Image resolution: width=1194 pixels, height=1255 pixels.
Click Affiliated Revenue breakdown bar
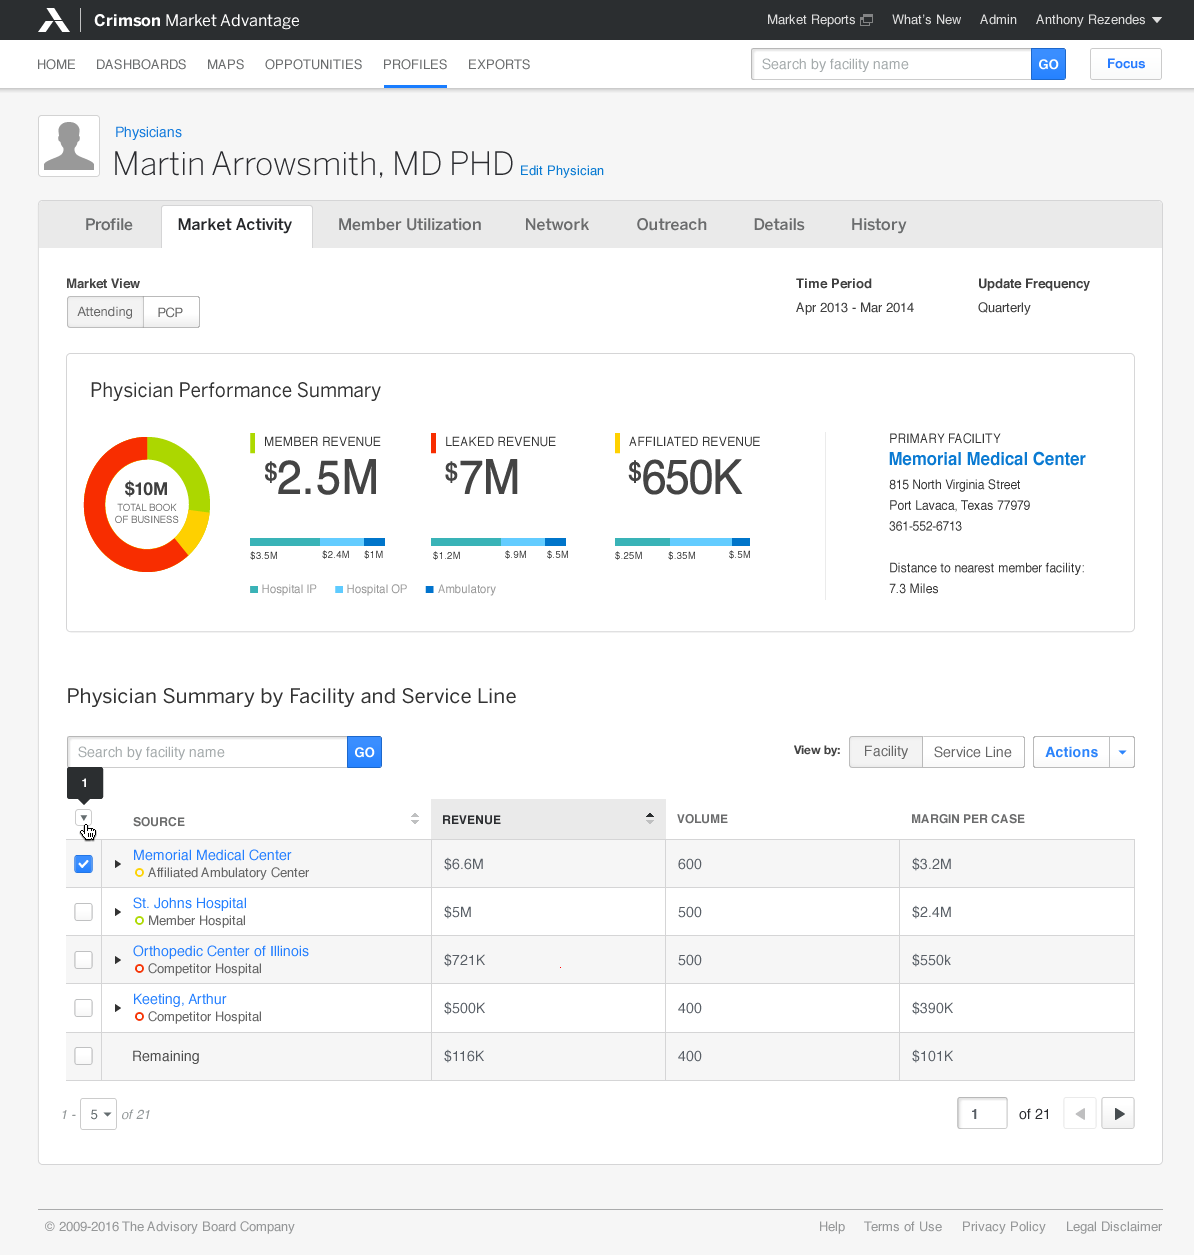pos(682,542)
